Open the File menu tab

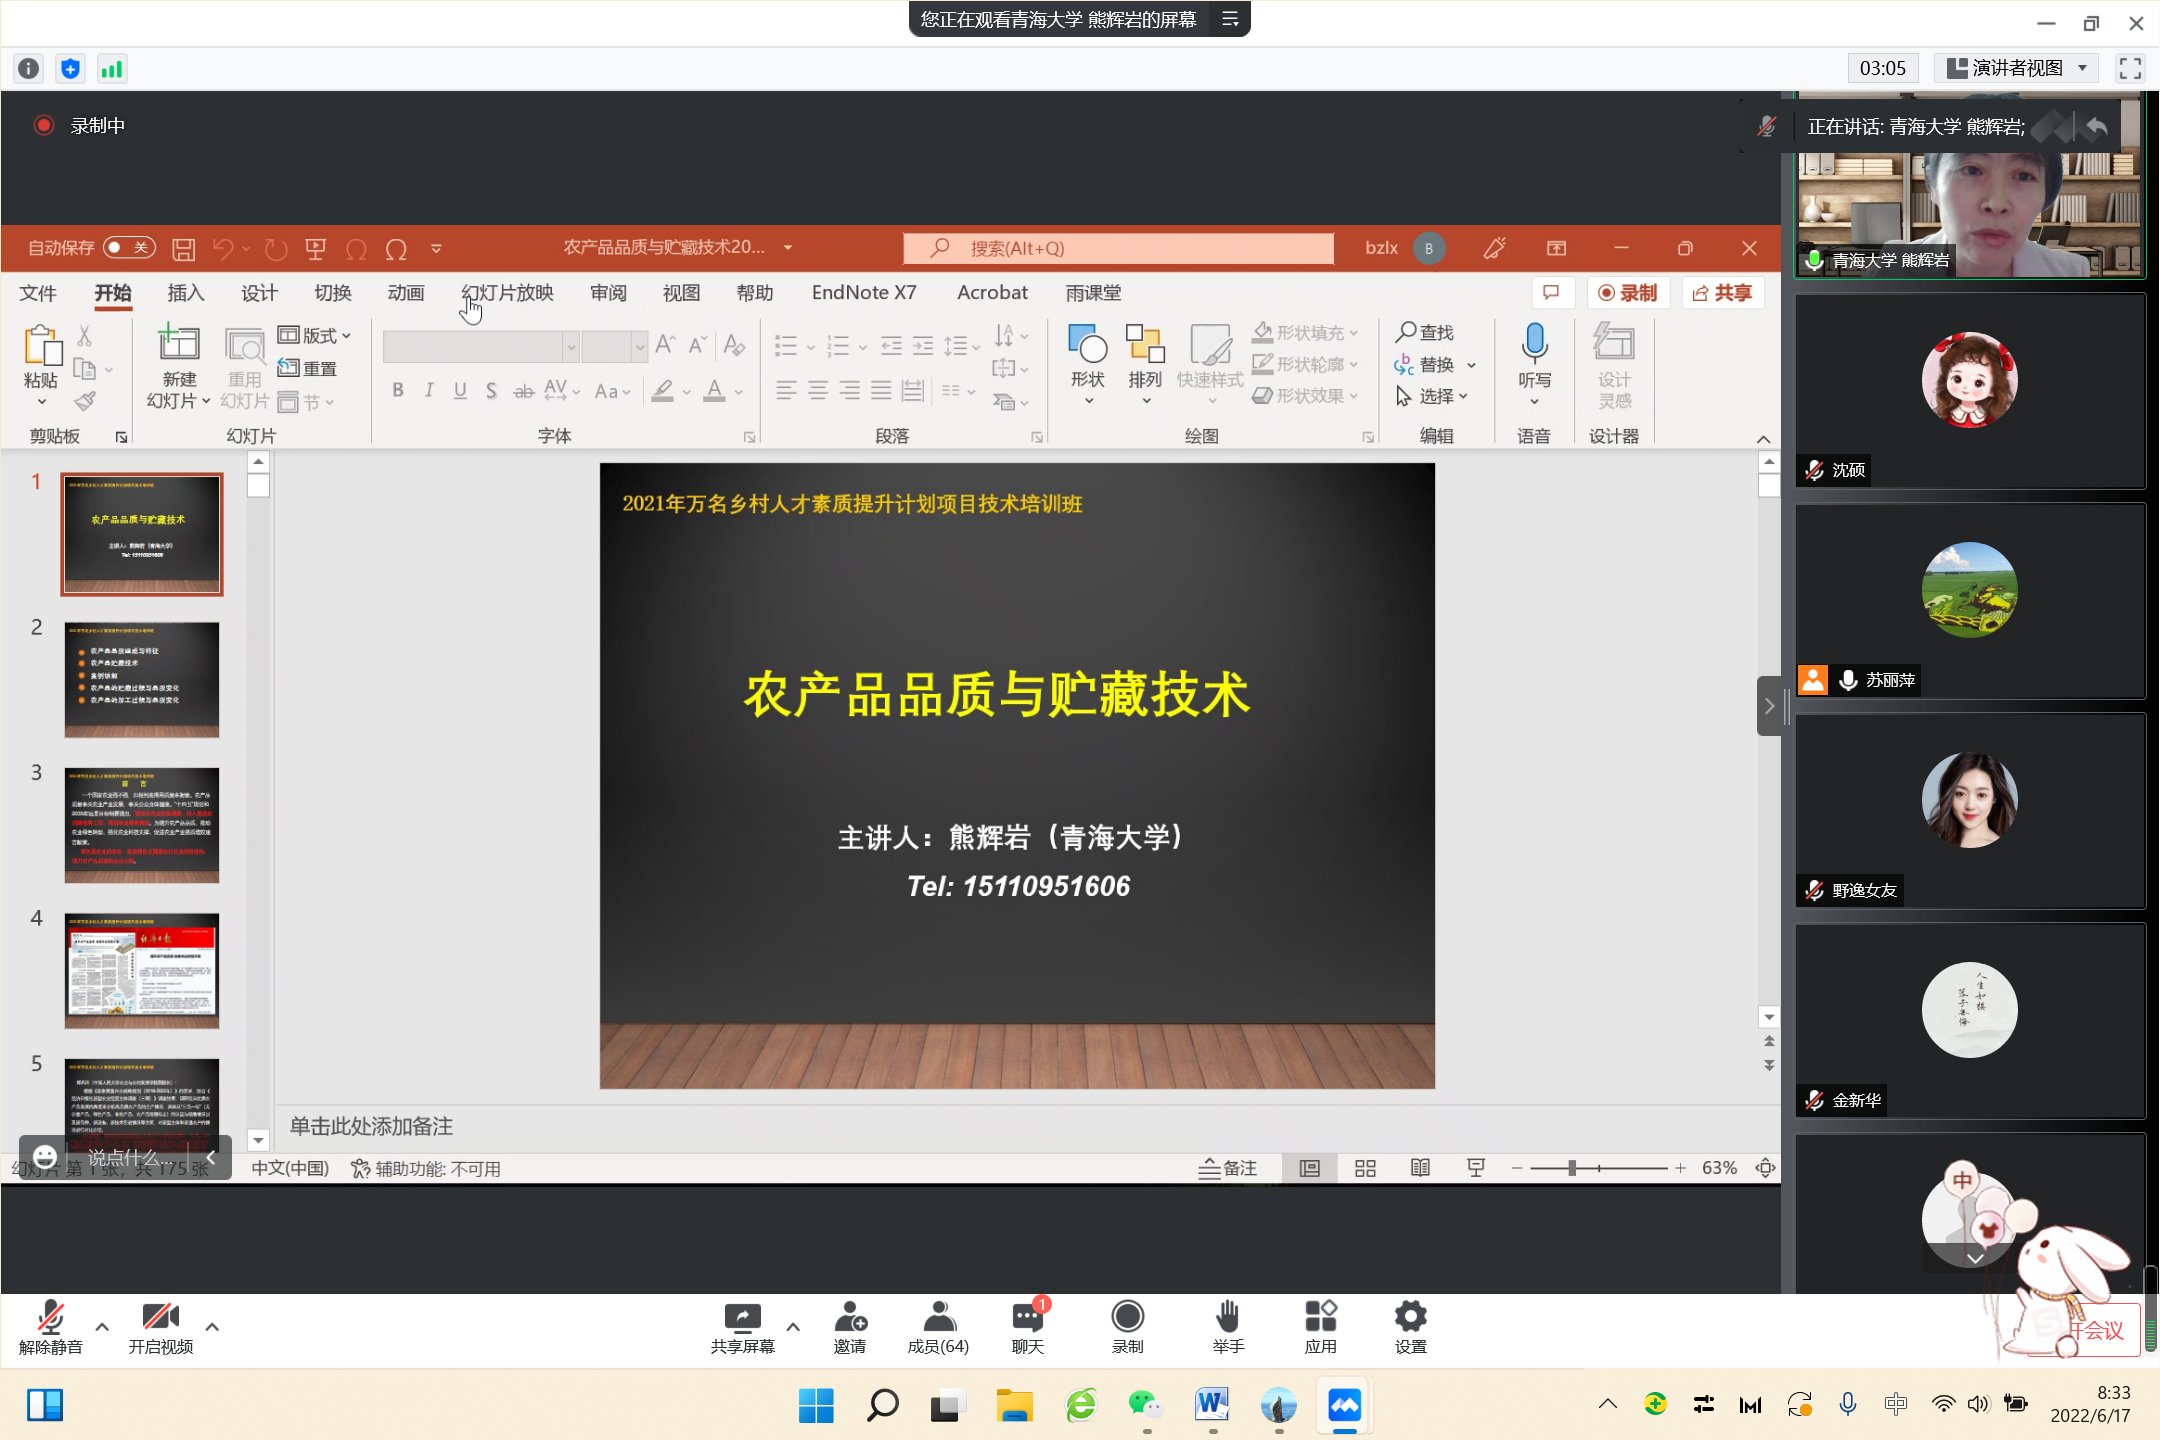pyautogui.click(x=38, y=292)
